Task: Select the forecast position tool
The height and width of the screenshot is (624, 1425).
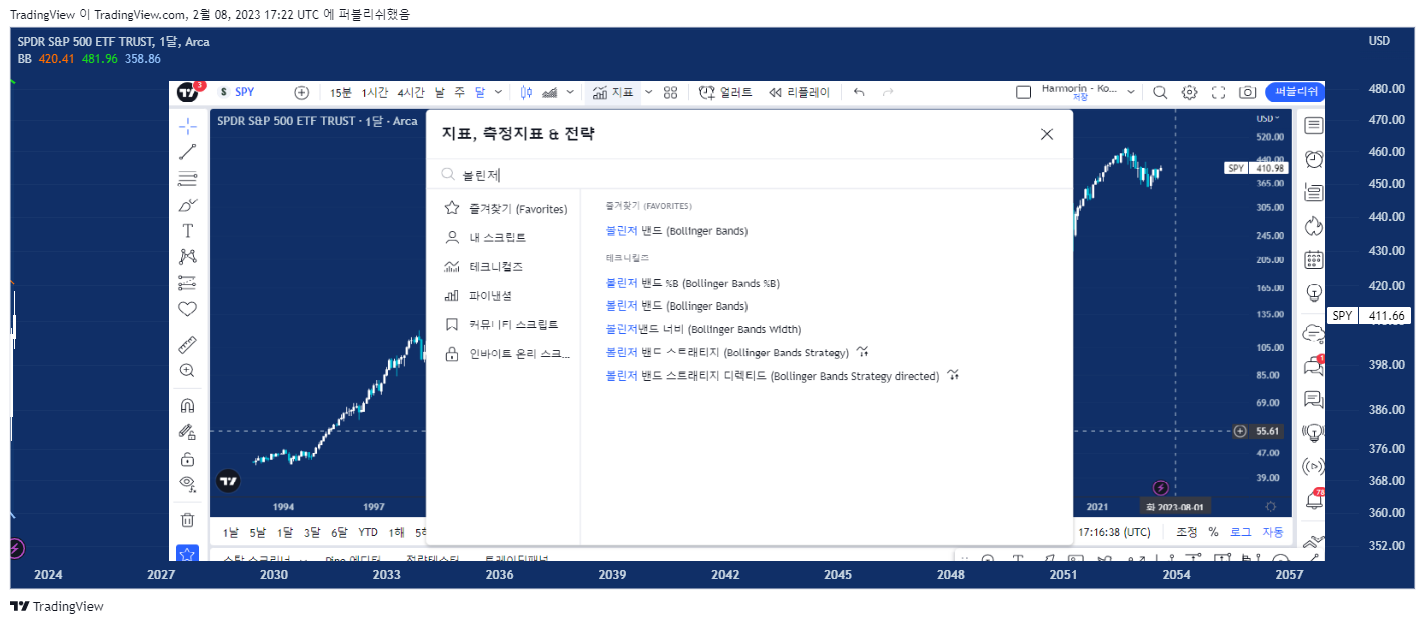Action: click(x=187, y=283)
